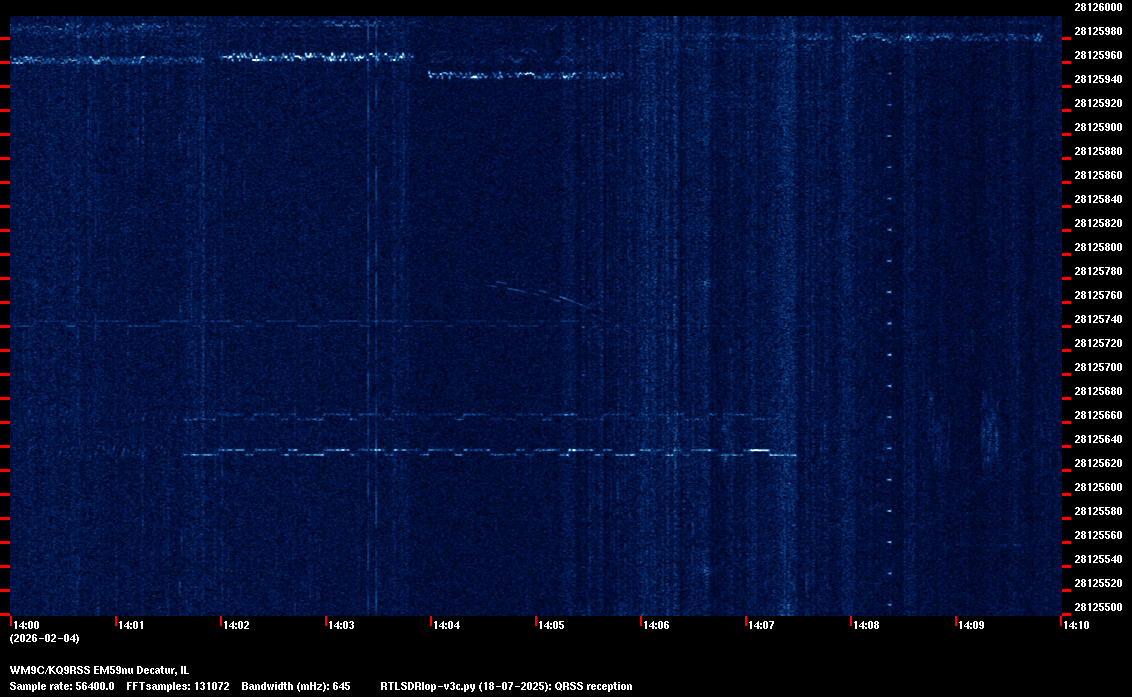Click the brightest white dash near 14:07

(x=759, y=451)
